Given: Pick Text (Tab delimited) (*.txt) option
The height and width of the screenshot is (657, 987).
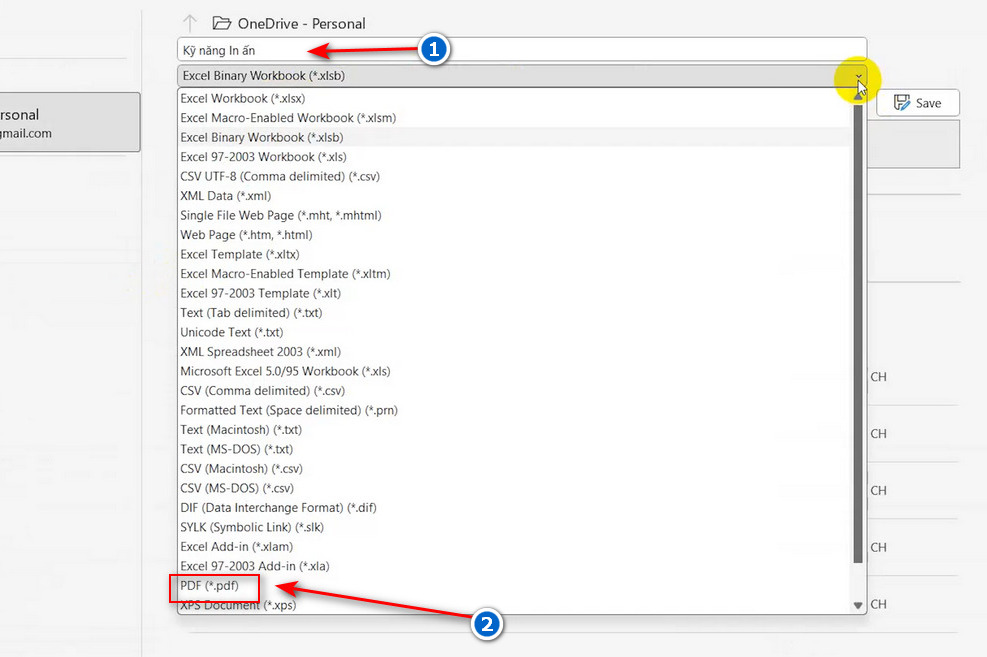Looking at the screenshot, I should [x=250, y=313].
